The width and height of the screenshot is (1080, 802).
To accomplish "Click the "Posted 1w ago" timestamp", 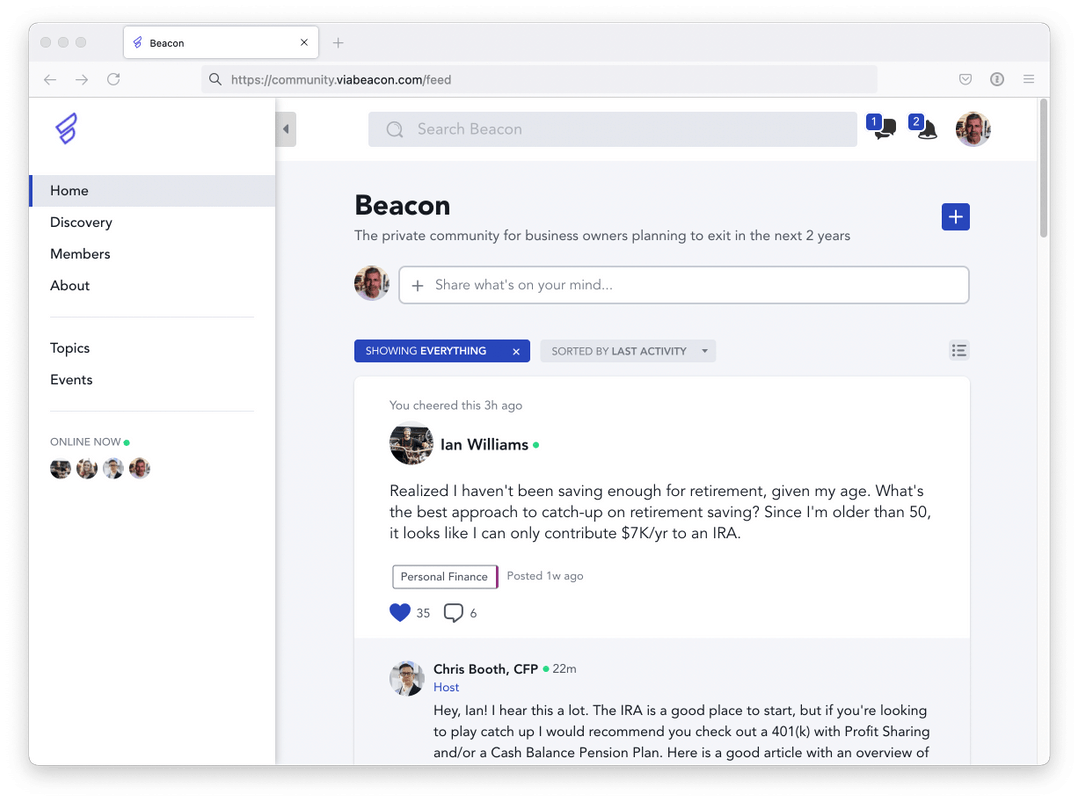I will click(545, 576).
